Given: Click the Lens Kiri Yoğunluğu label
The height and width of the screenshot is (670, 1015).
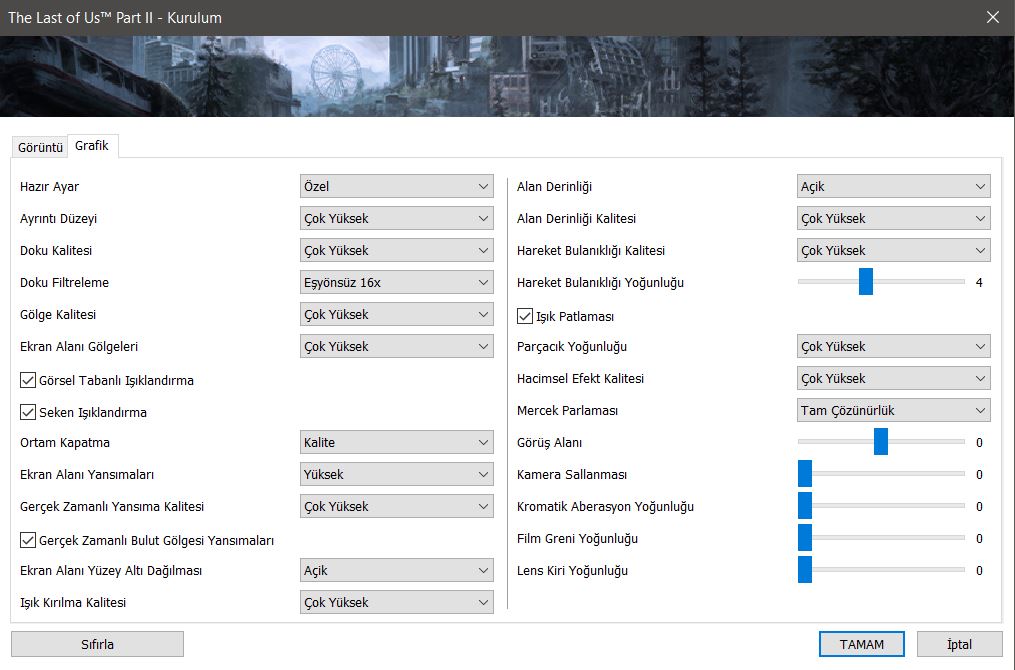Looking at the screenshot, I should [x=572, y=570].
